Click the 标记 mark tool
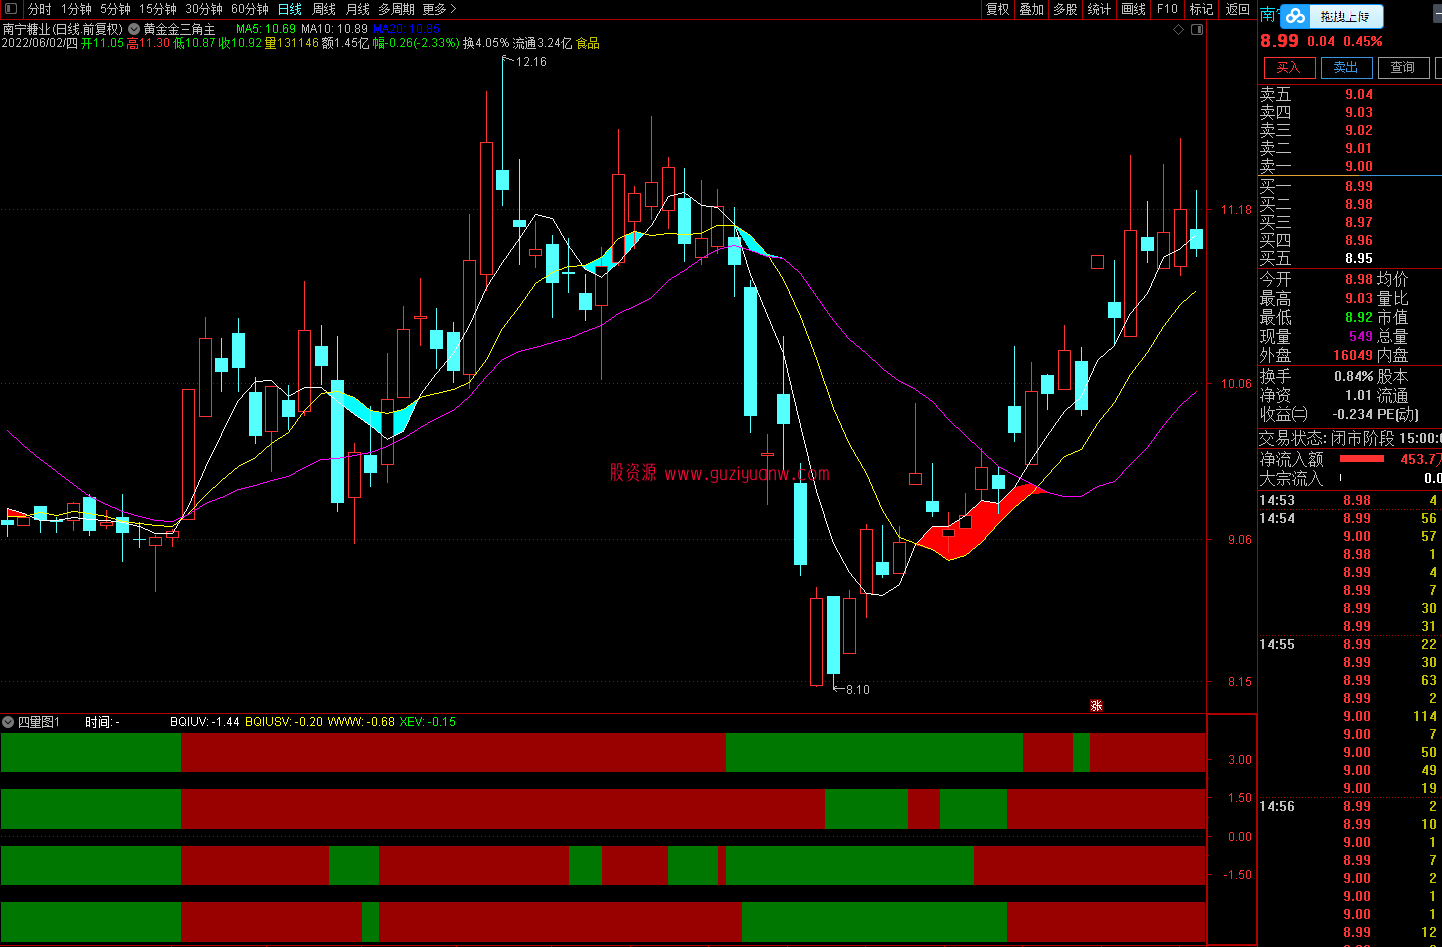The height and width of the screenshot is (947, 1442). point(1201,9)
